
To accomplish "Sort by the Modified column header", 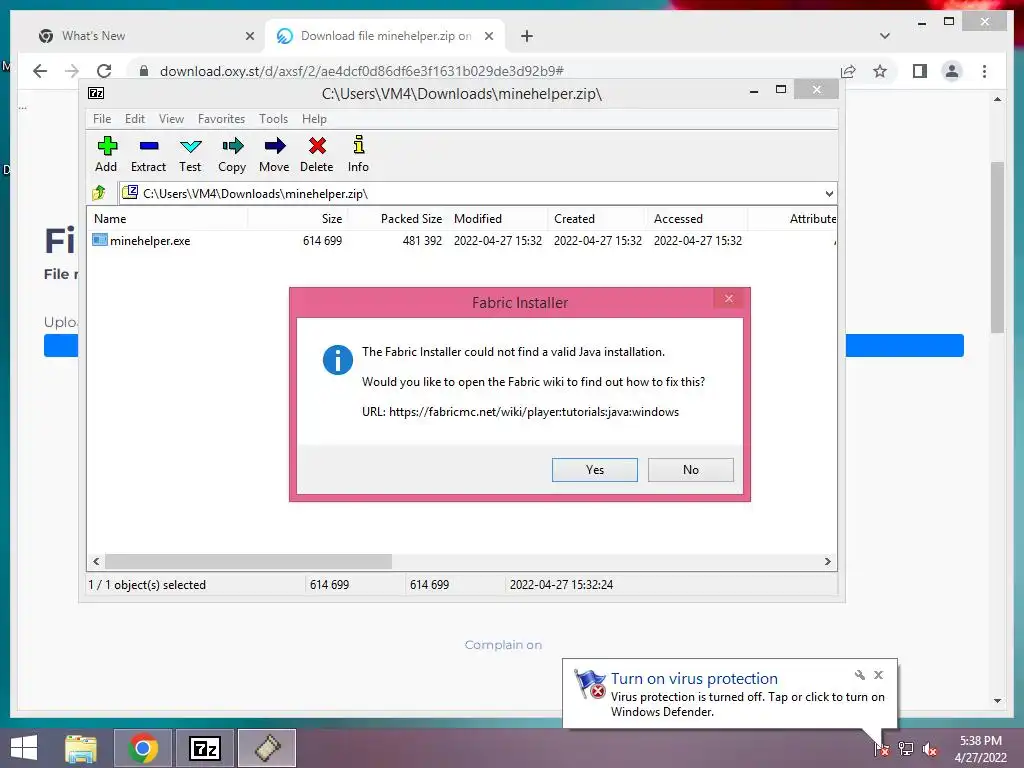I will [498, 219].
